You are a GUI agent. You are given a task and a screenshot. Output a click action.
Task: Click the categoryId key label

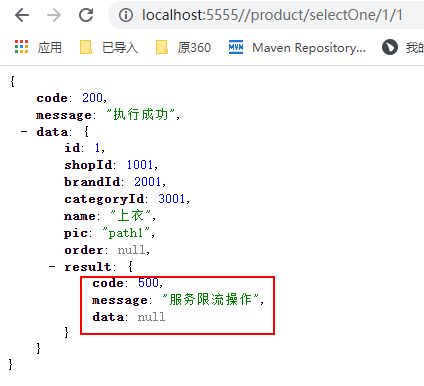[x=104, y=199]
